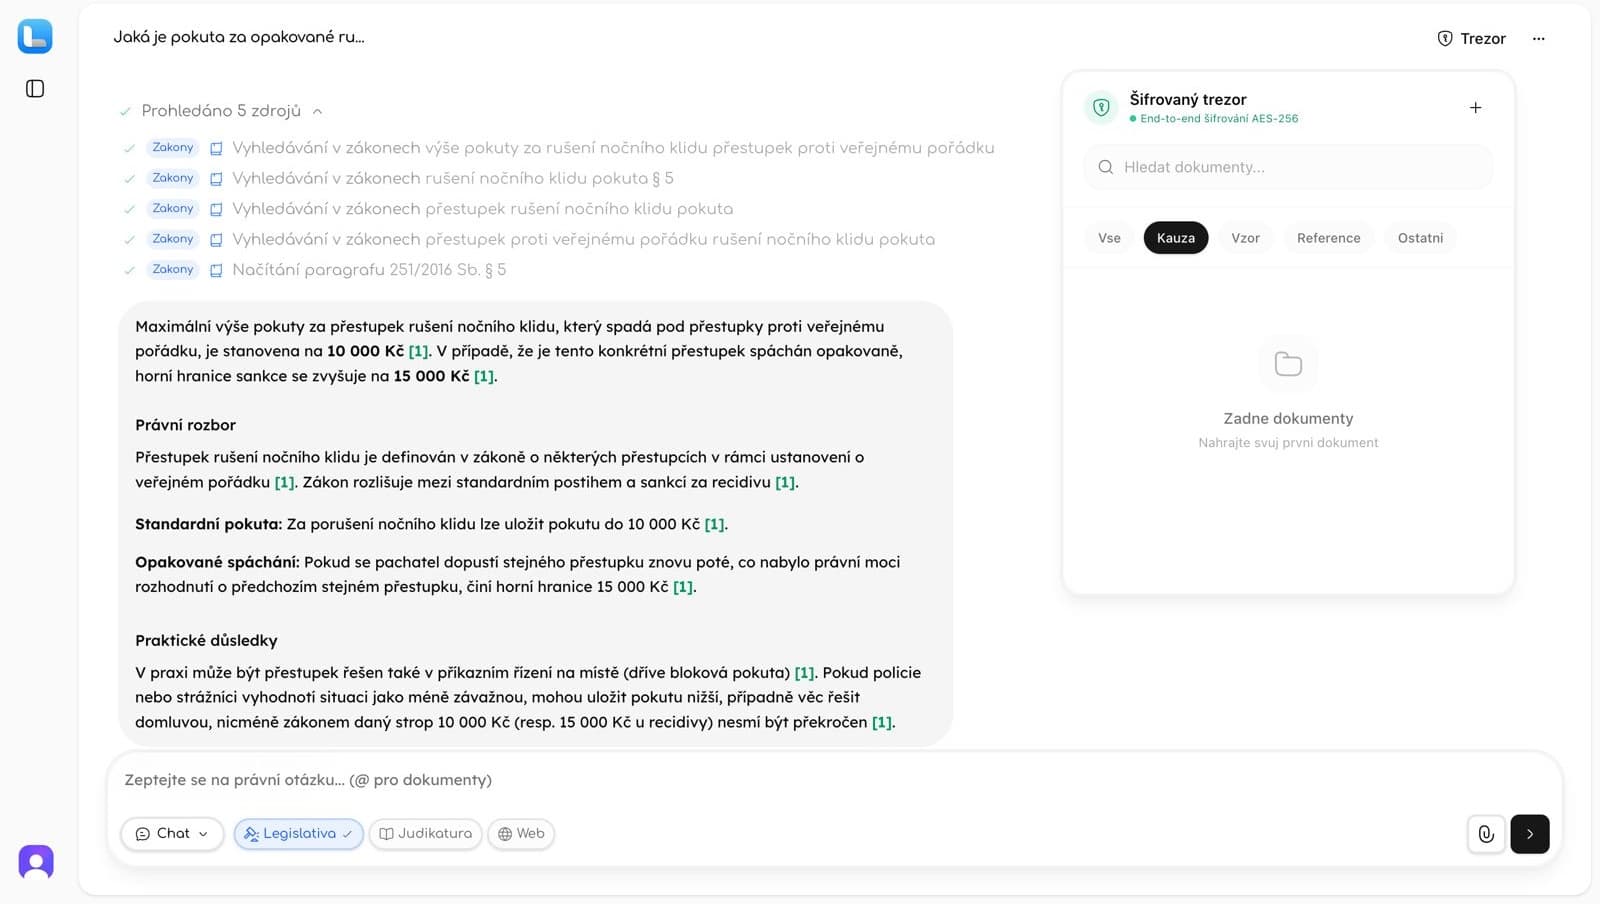
Task: Open the Chat mode dropdown
Action: pyautogui.click(x=171, y=833)
